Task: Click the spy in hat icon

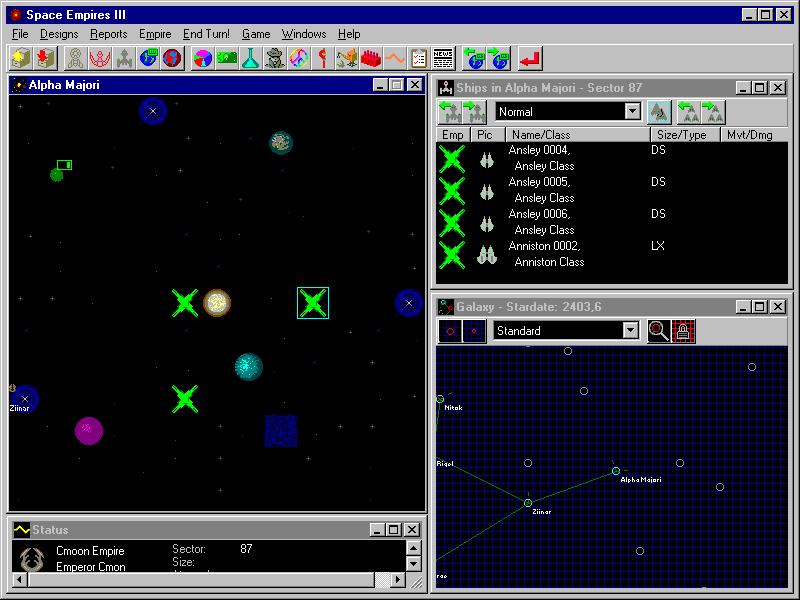Action: pyautogui.click(x=274, y=59)
